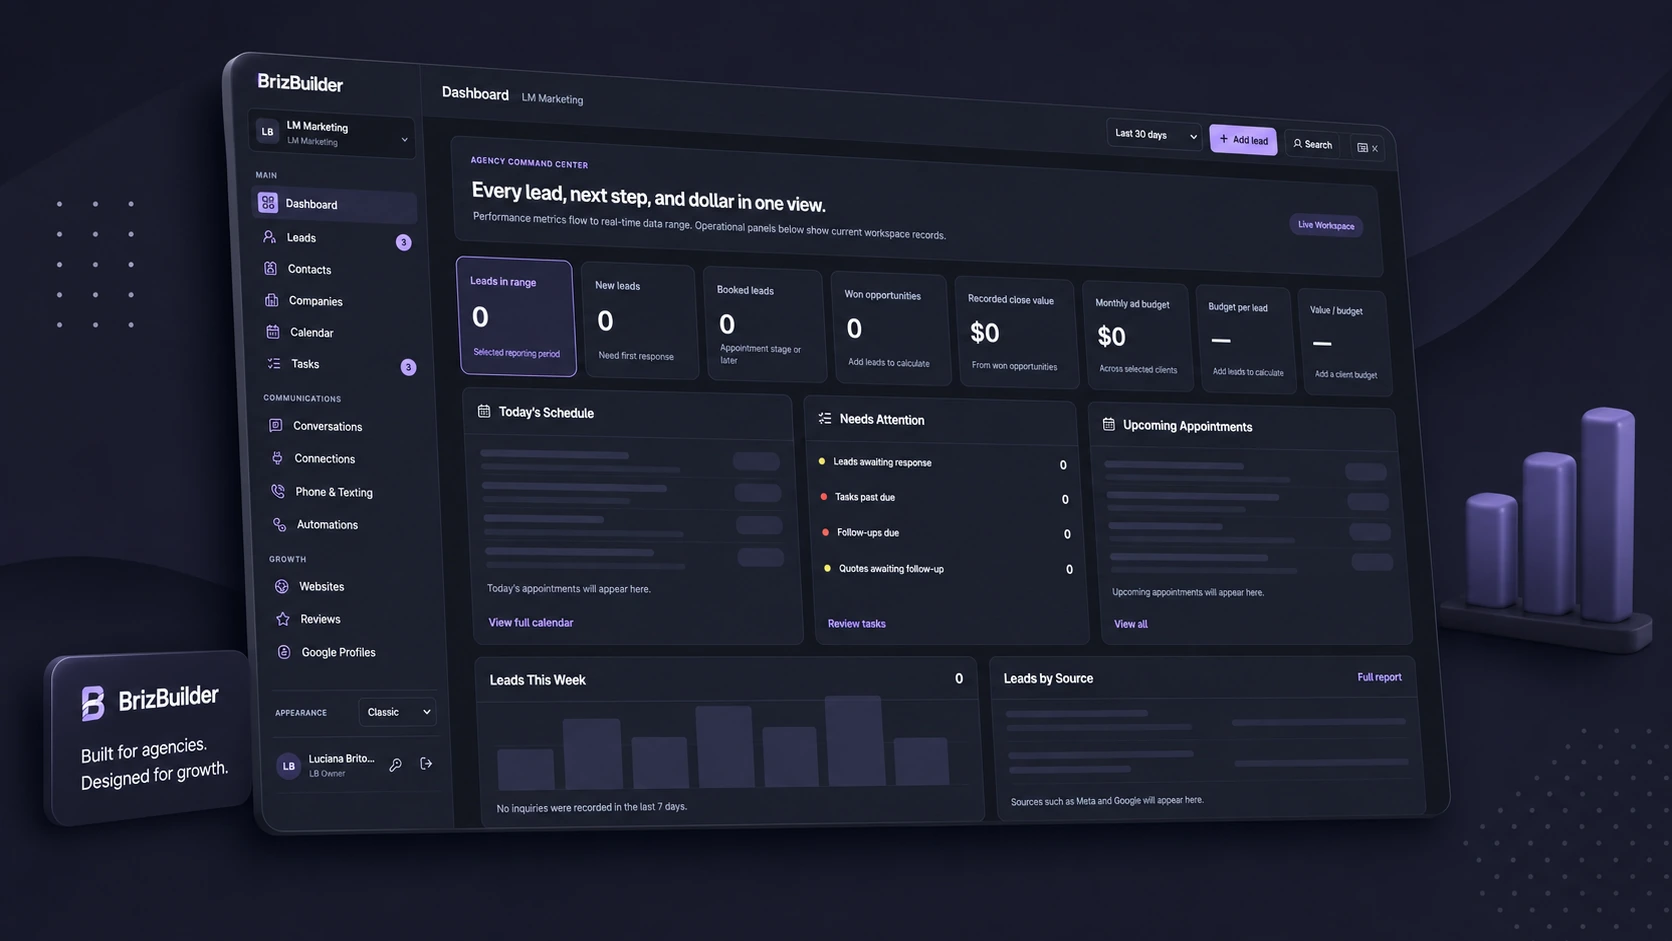Select the Value / budget card
This screenshot has width=1672, height=941.
1343,343
